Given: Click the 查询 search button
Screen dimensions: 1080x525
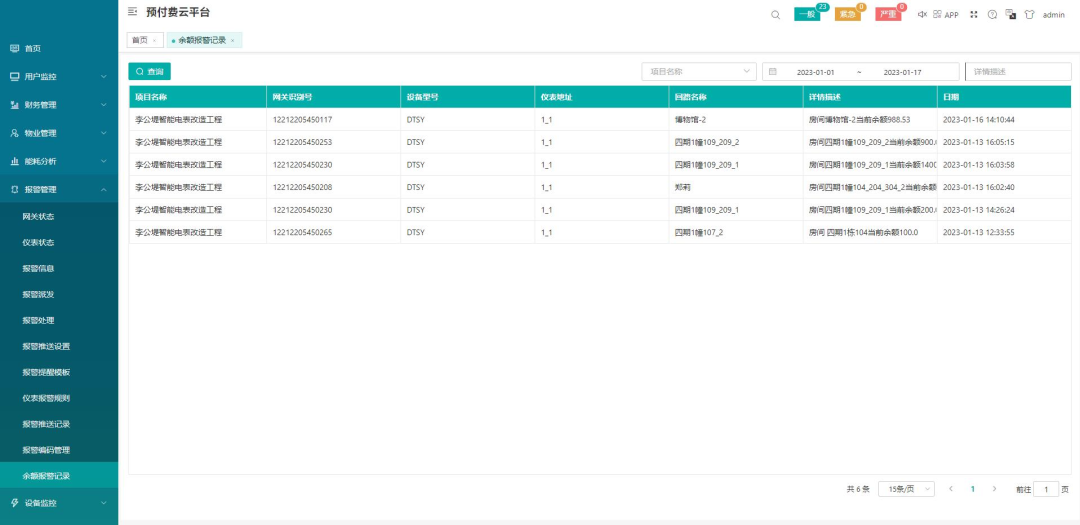Looking at the screenshot, I should pos(149,72).
